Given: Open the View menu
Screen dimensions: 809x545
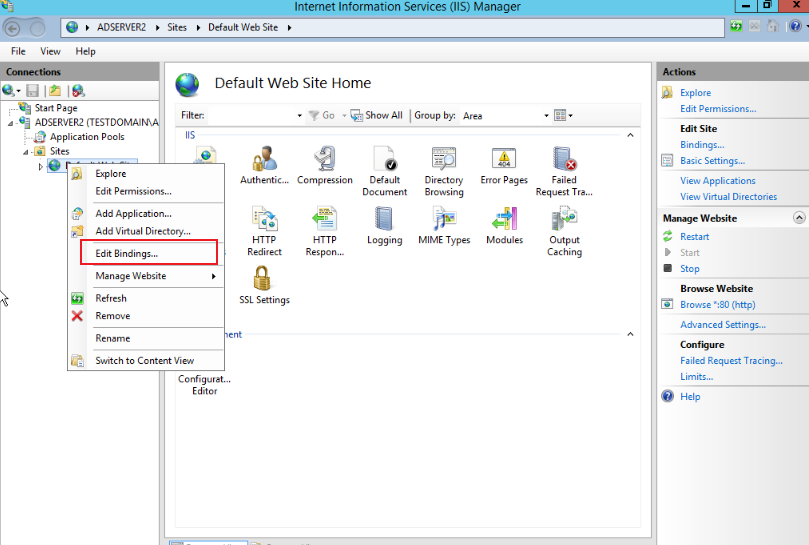Looking at the screenshot, I should (x=50, y=51).
